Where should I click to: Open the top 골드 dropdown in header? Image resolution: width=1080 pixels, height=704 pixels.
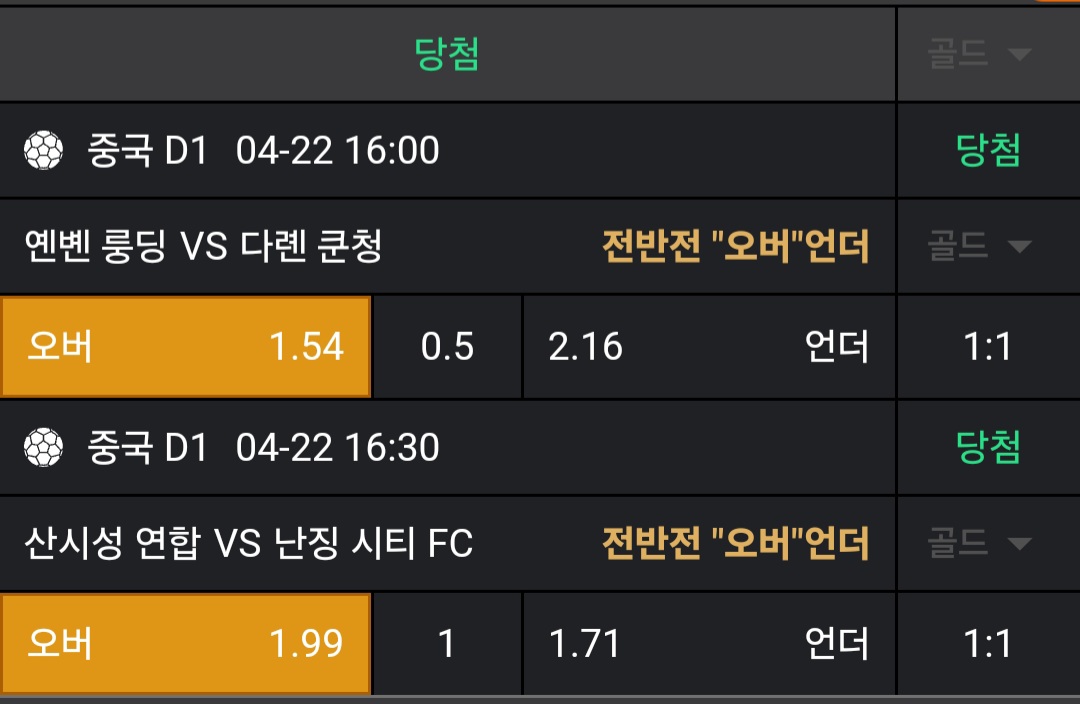click(978, 54)
